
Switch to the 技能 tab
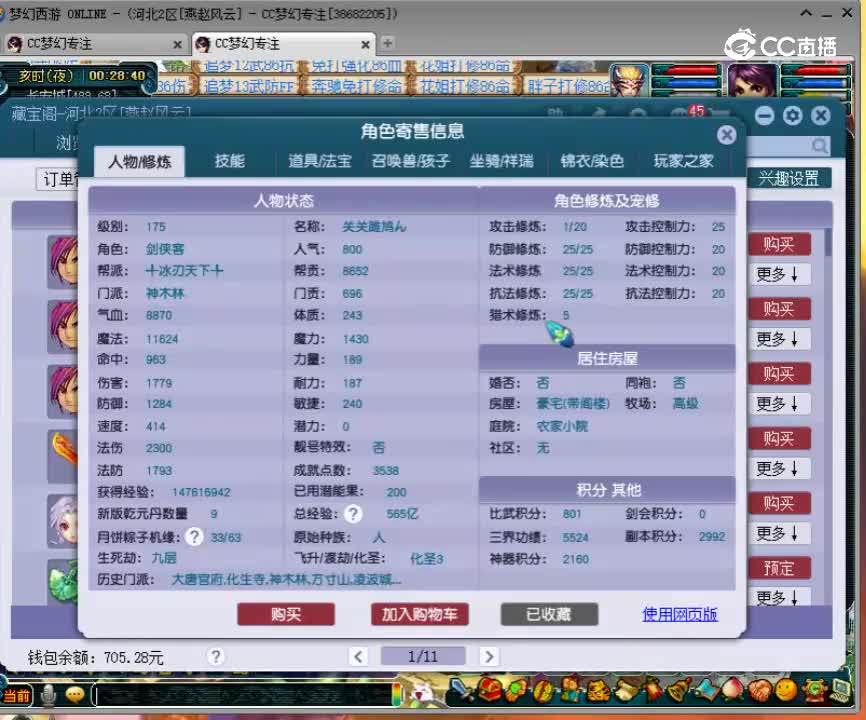coord(230,161)
